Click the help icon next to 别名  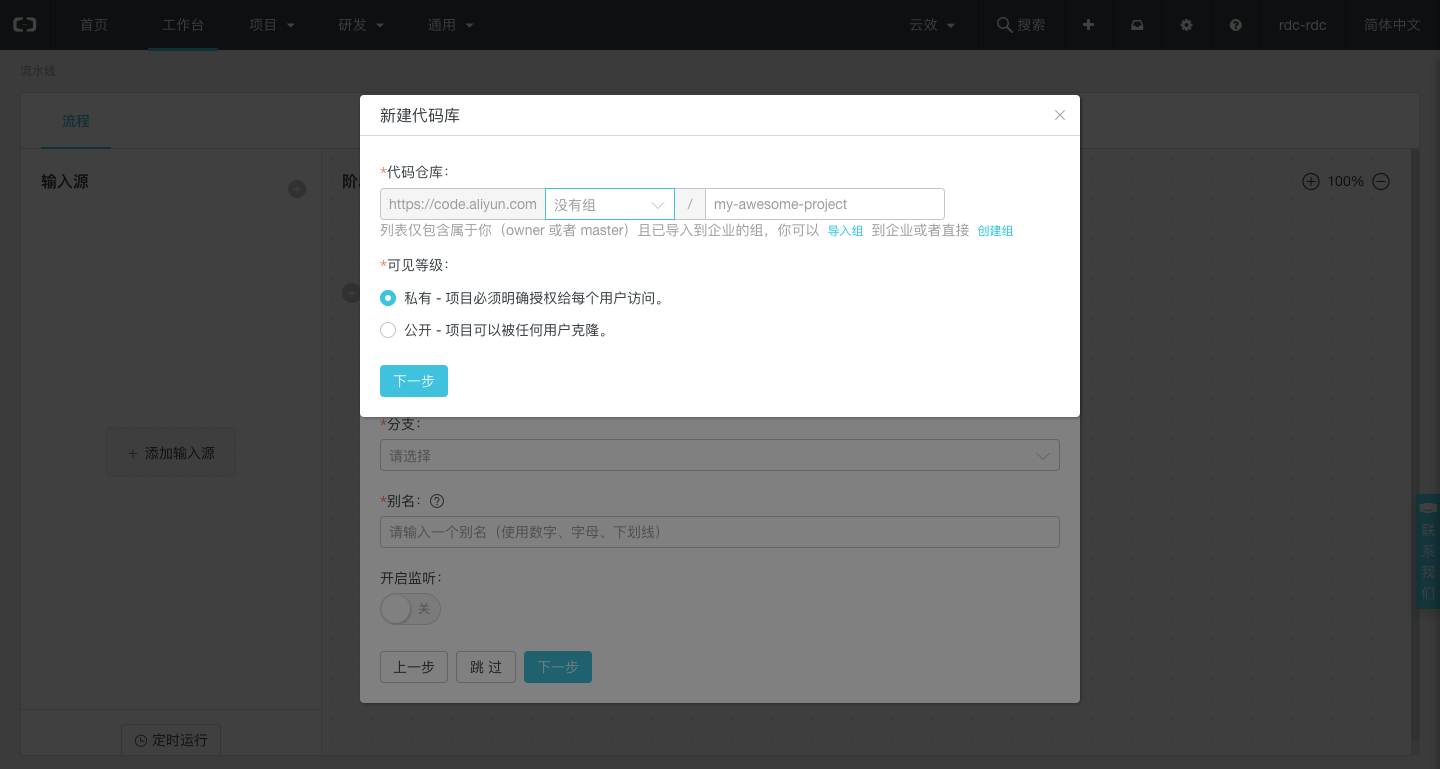tap(437, 501)
